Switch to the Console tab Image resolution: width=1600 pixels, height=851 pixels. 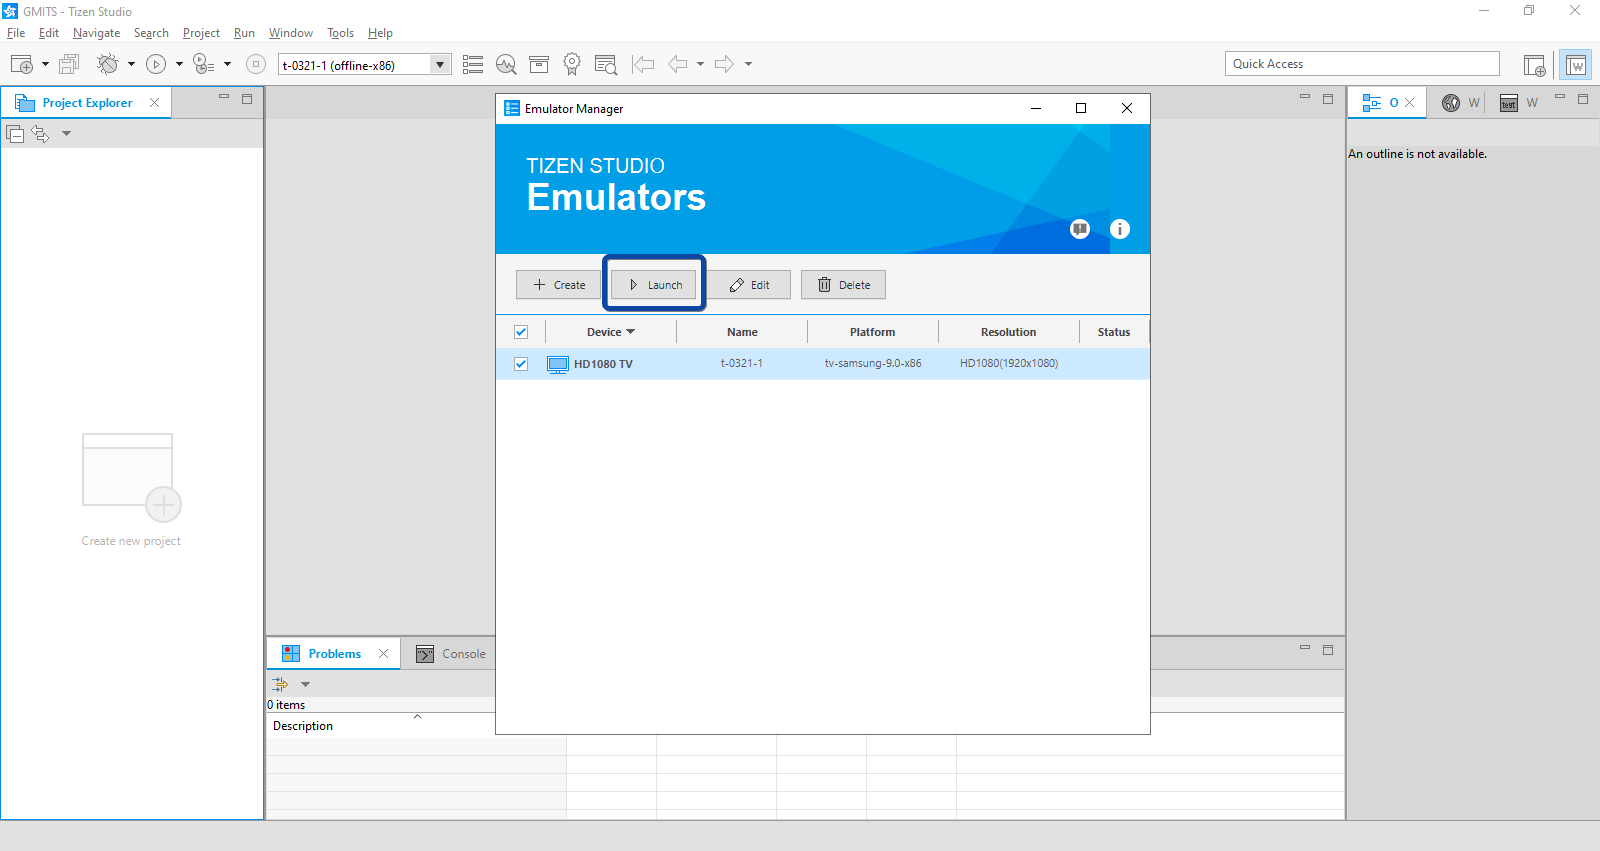451,654
